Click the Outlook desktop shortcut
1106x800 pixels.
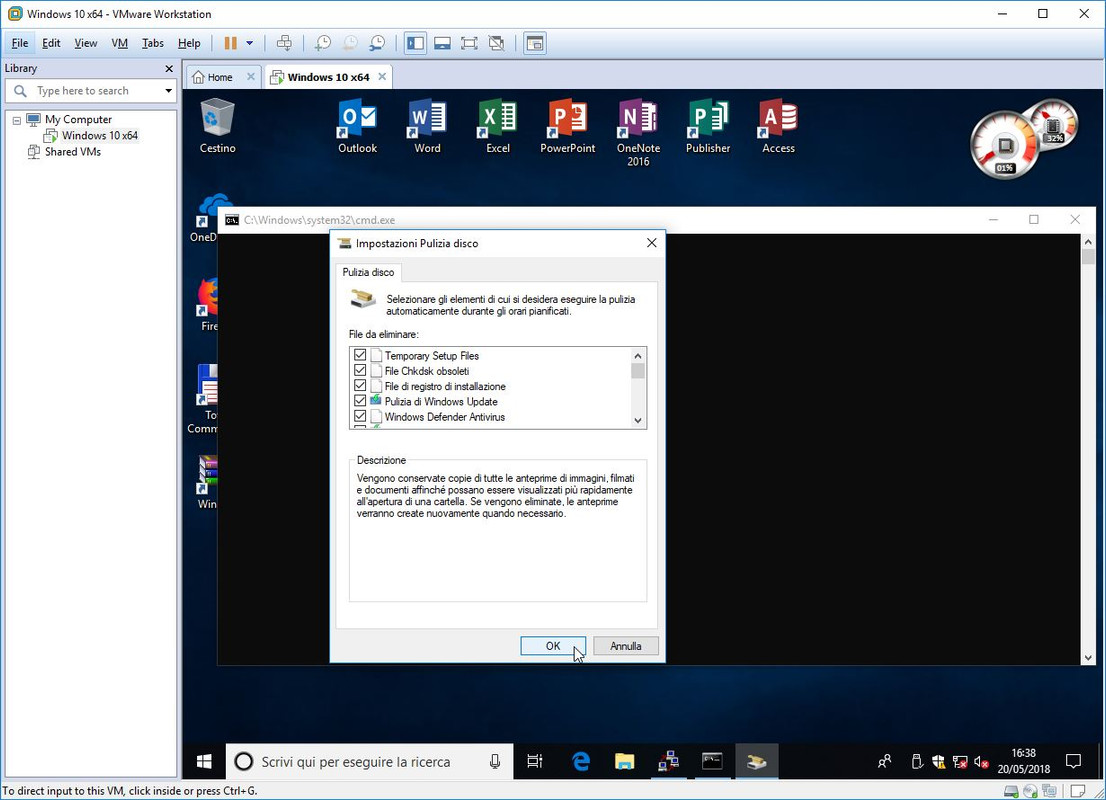(x=358, y=127)
